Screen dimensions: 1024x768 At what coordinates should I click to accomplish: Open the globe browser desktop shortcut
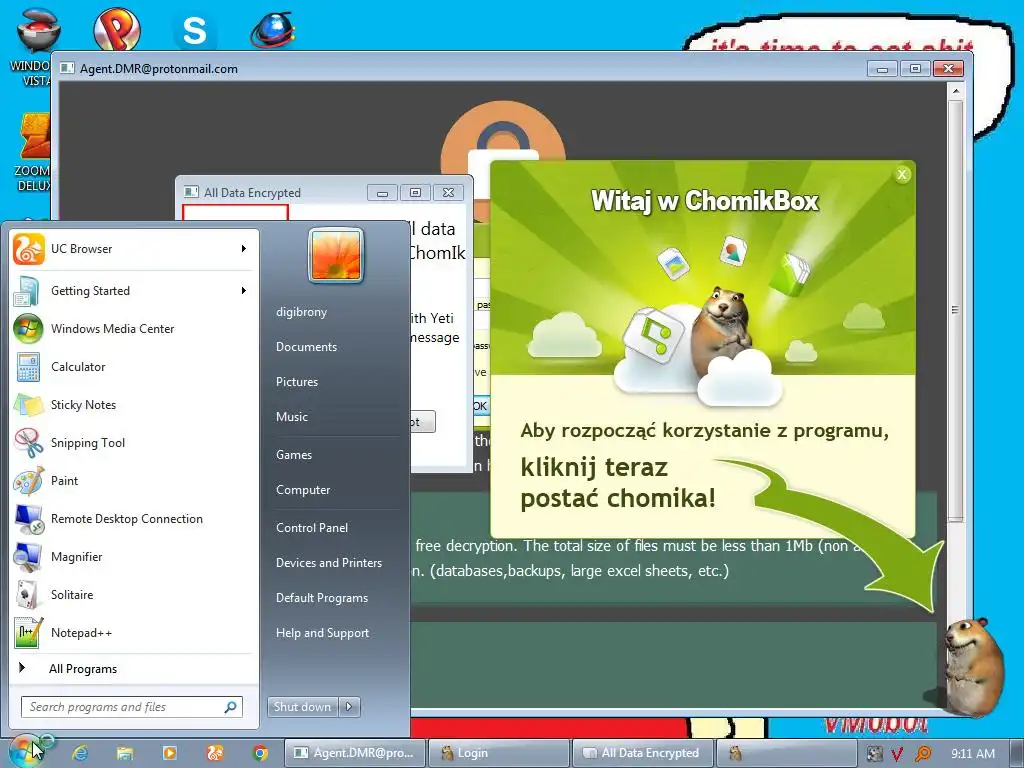[274, 30]
